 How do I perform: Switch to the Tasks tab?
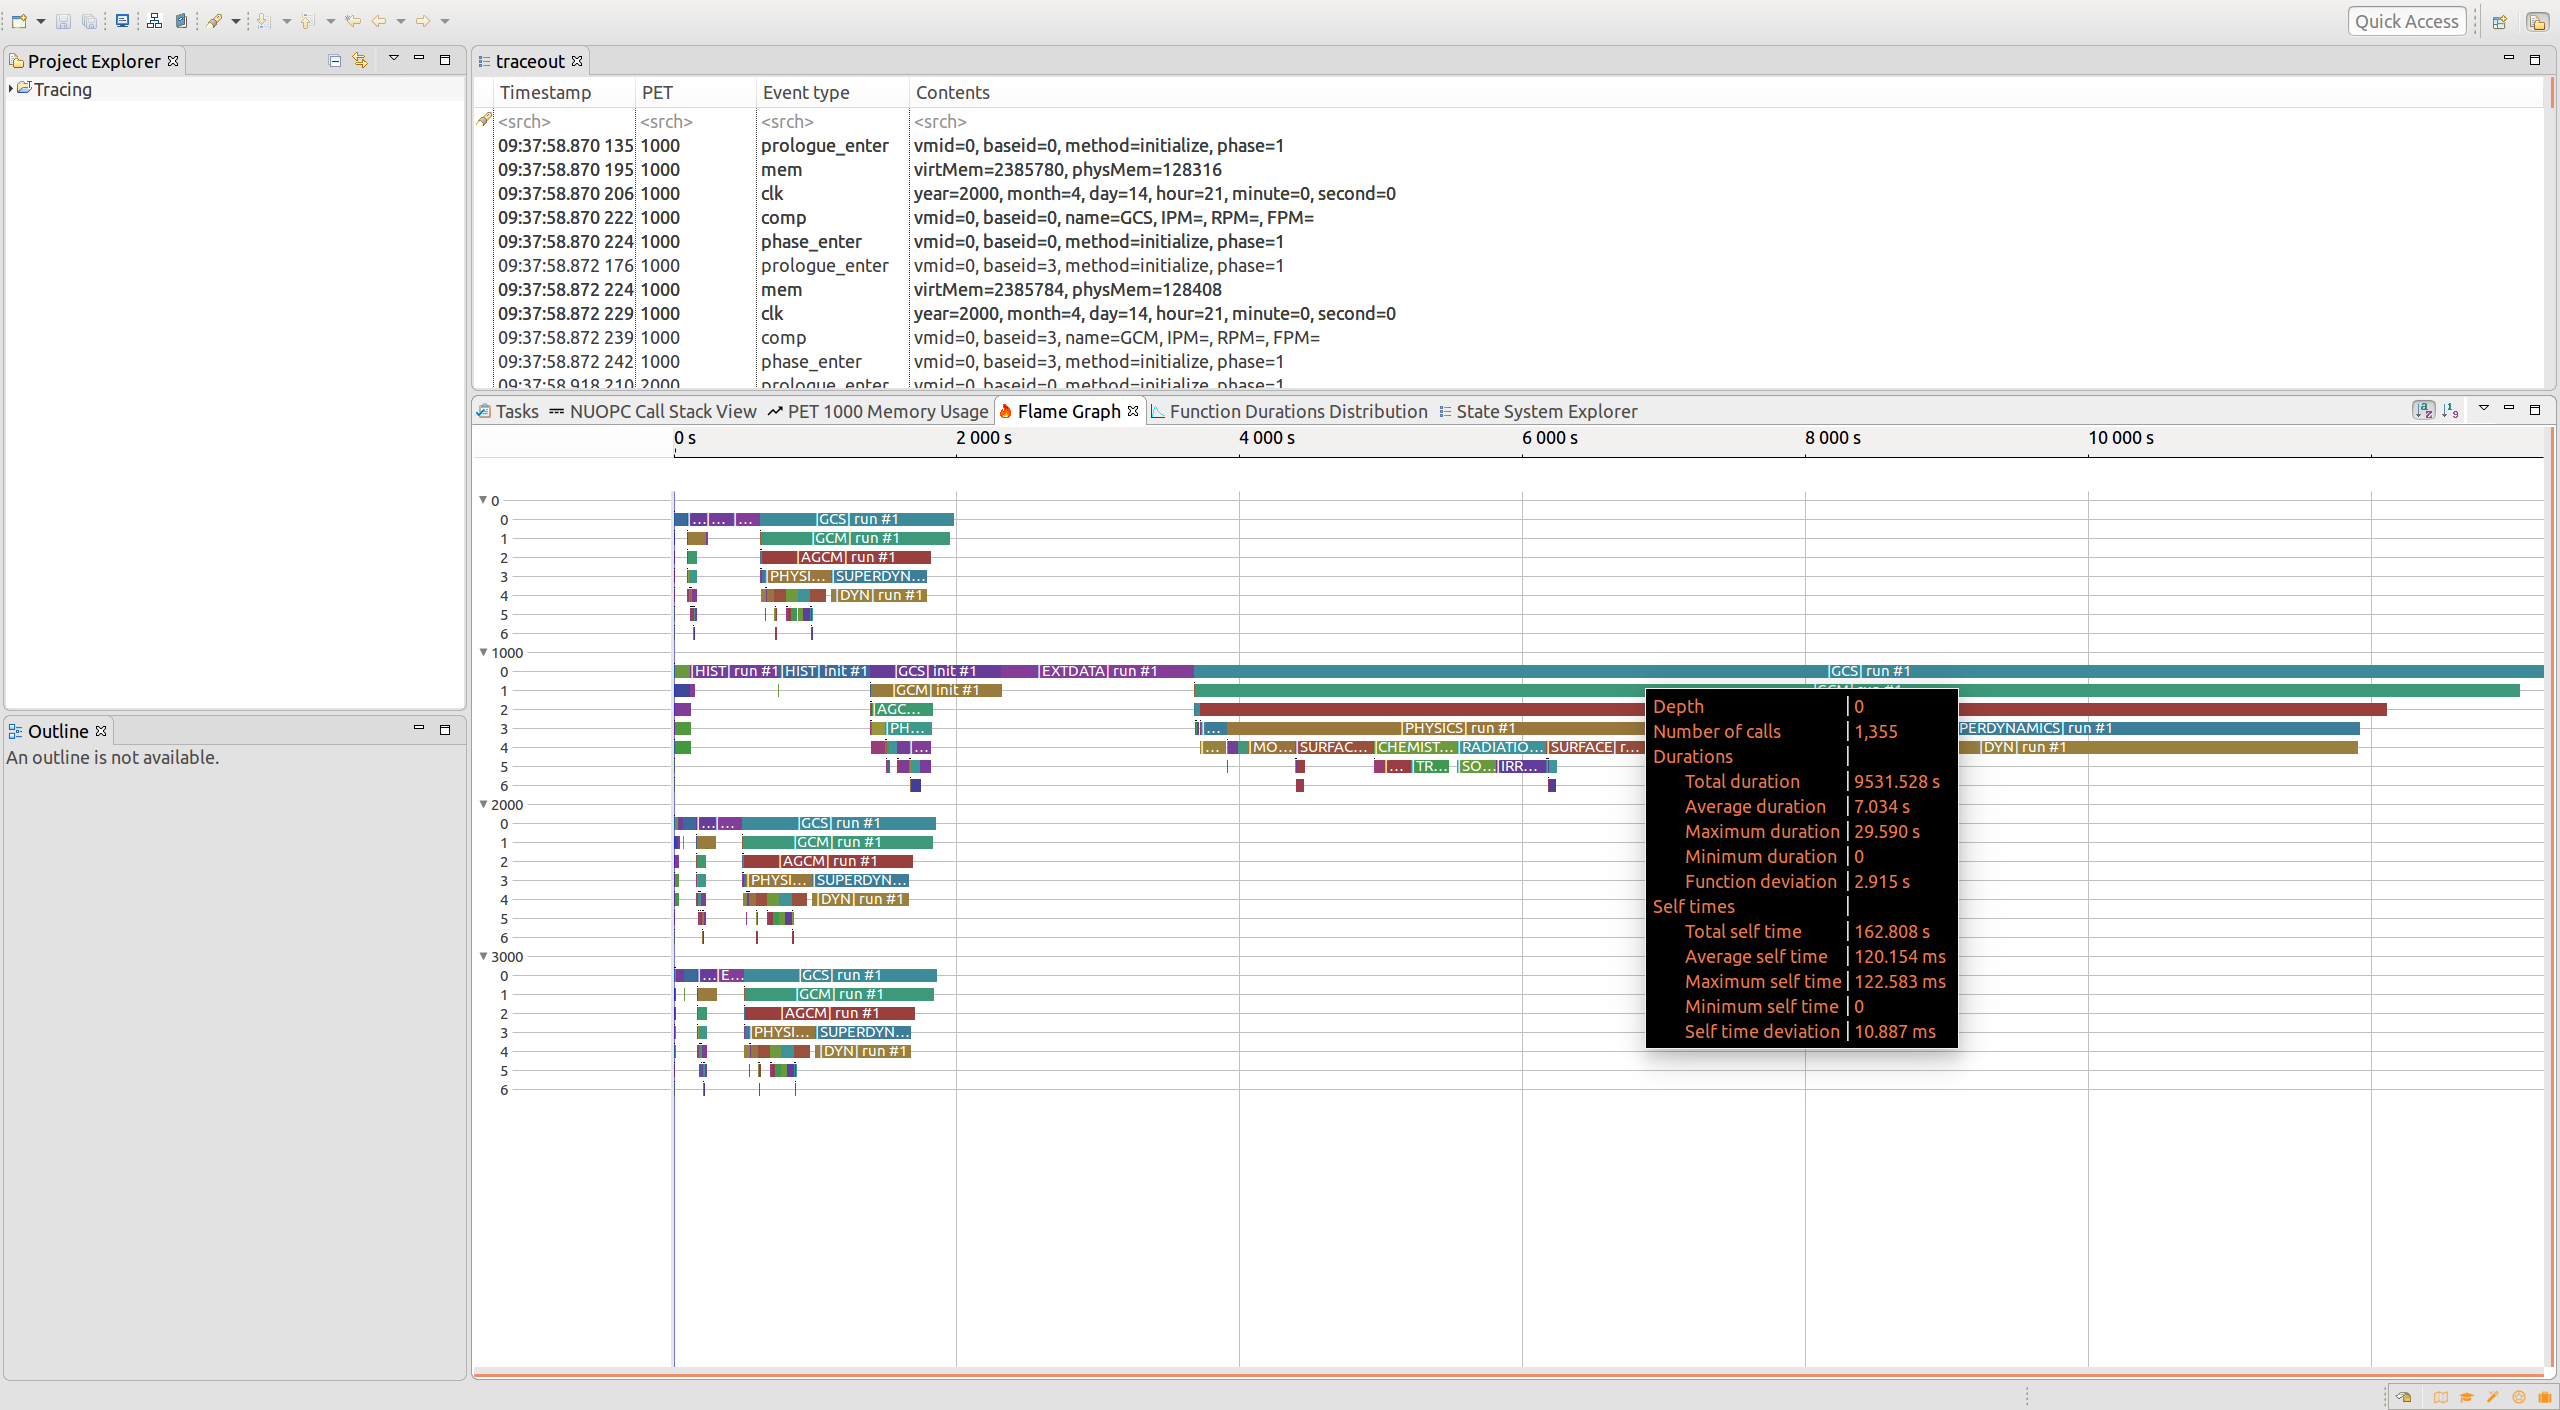pyautogui.click(x=507, y=411)
